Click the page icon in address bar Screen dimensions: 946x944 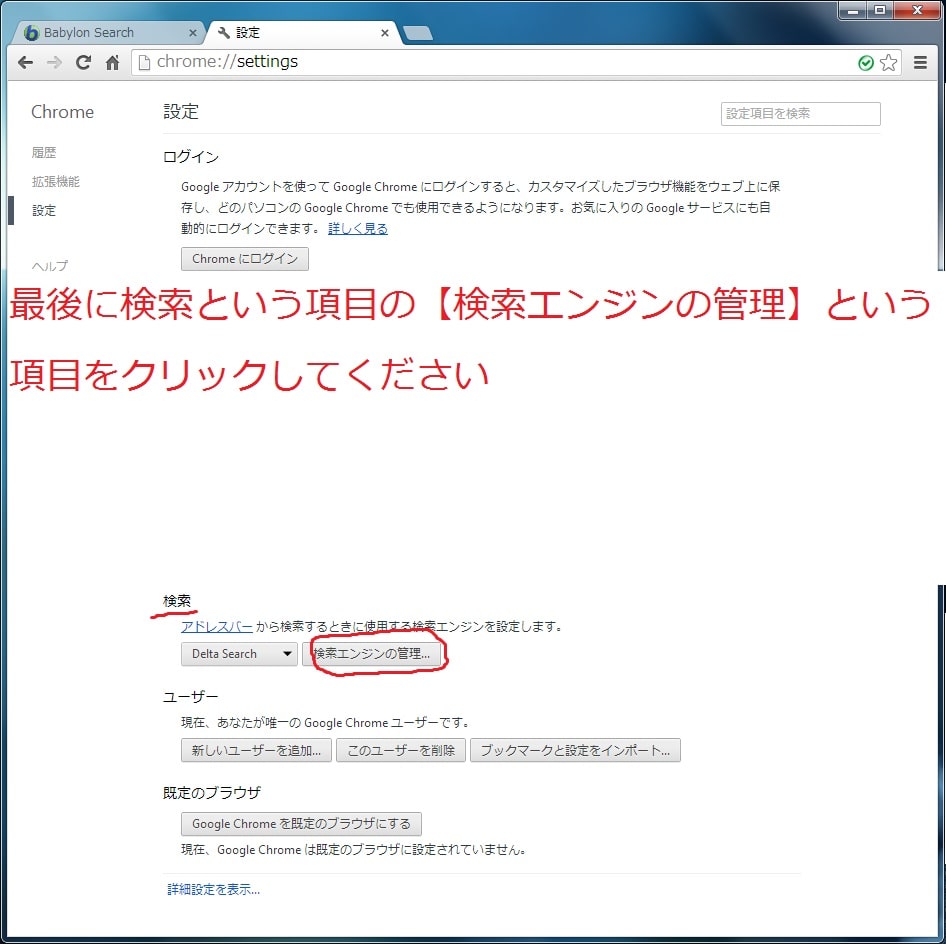pyautogui.click(x=144, y=62)
